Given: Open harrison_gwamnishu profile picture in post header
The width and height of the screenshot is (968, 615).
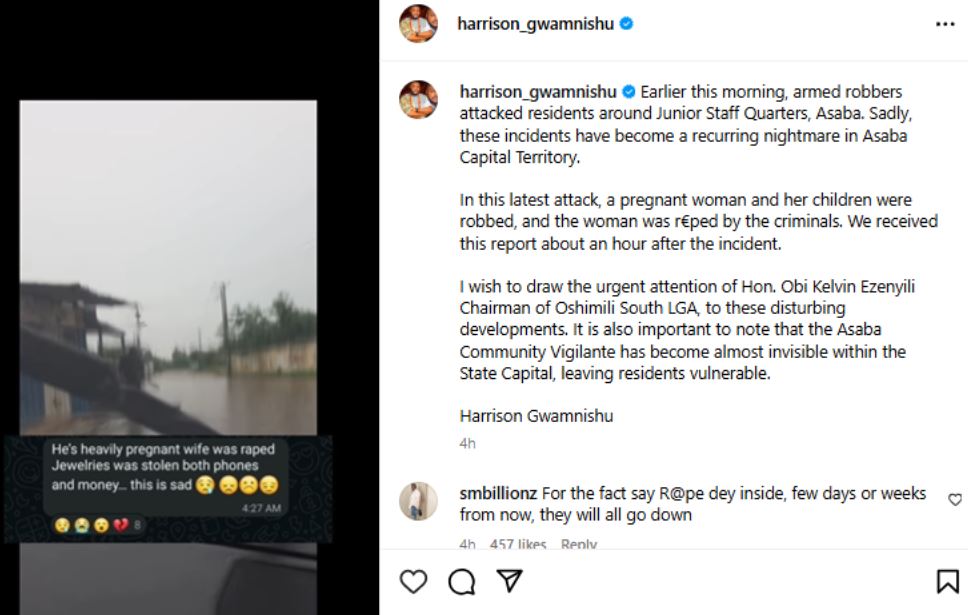Looking at the screenshot, I should point(419,24).
